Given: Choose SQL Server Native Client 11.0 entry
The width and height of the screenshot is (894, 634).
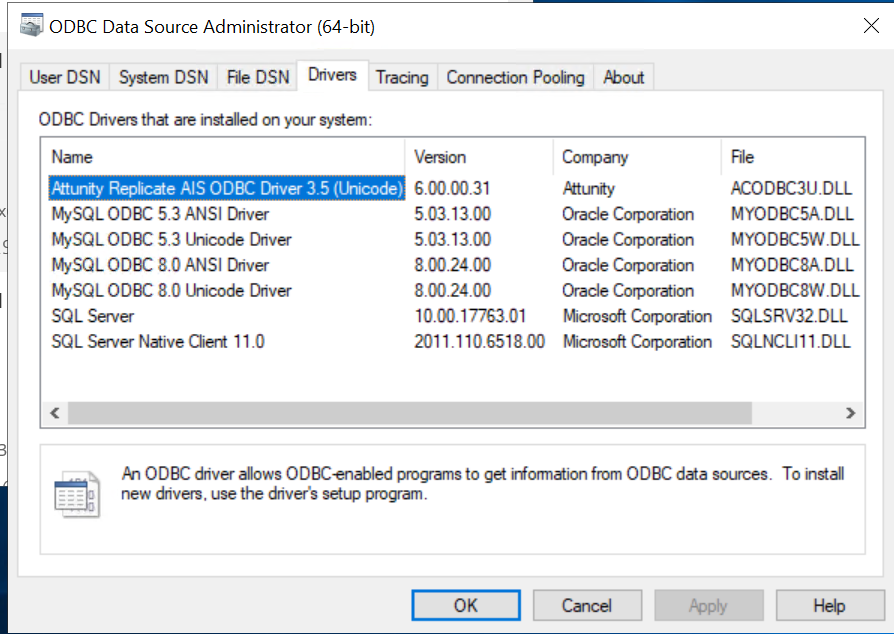Looking at the screenshot, I should point(158,341).
